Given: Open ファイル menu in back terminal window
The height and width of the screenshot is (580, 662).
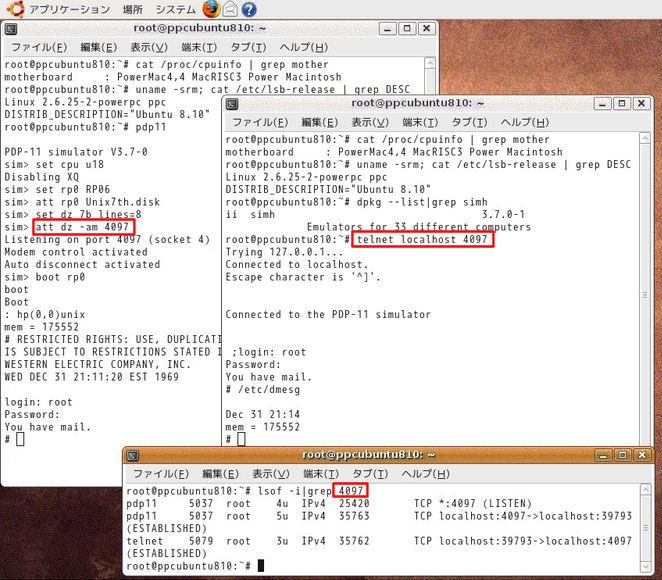Looking at the screenshot, I should [39, 47].
